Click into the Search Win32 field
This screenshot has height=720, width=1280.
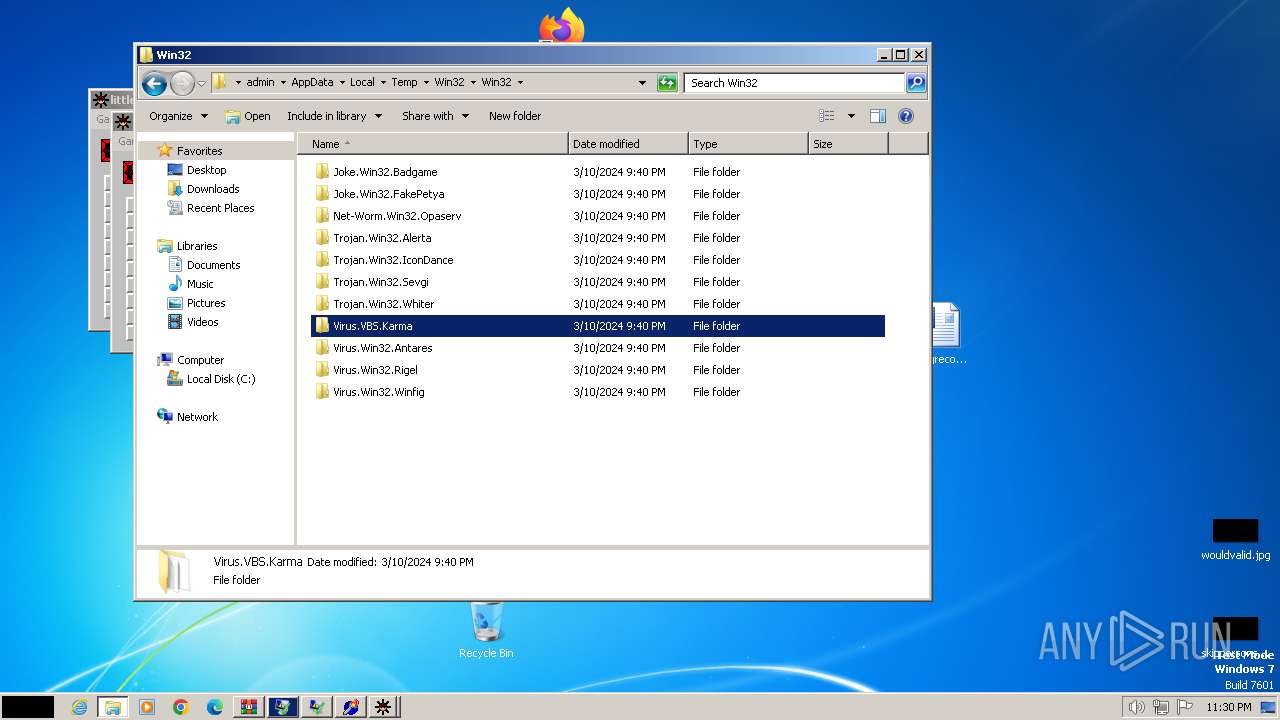795,83
